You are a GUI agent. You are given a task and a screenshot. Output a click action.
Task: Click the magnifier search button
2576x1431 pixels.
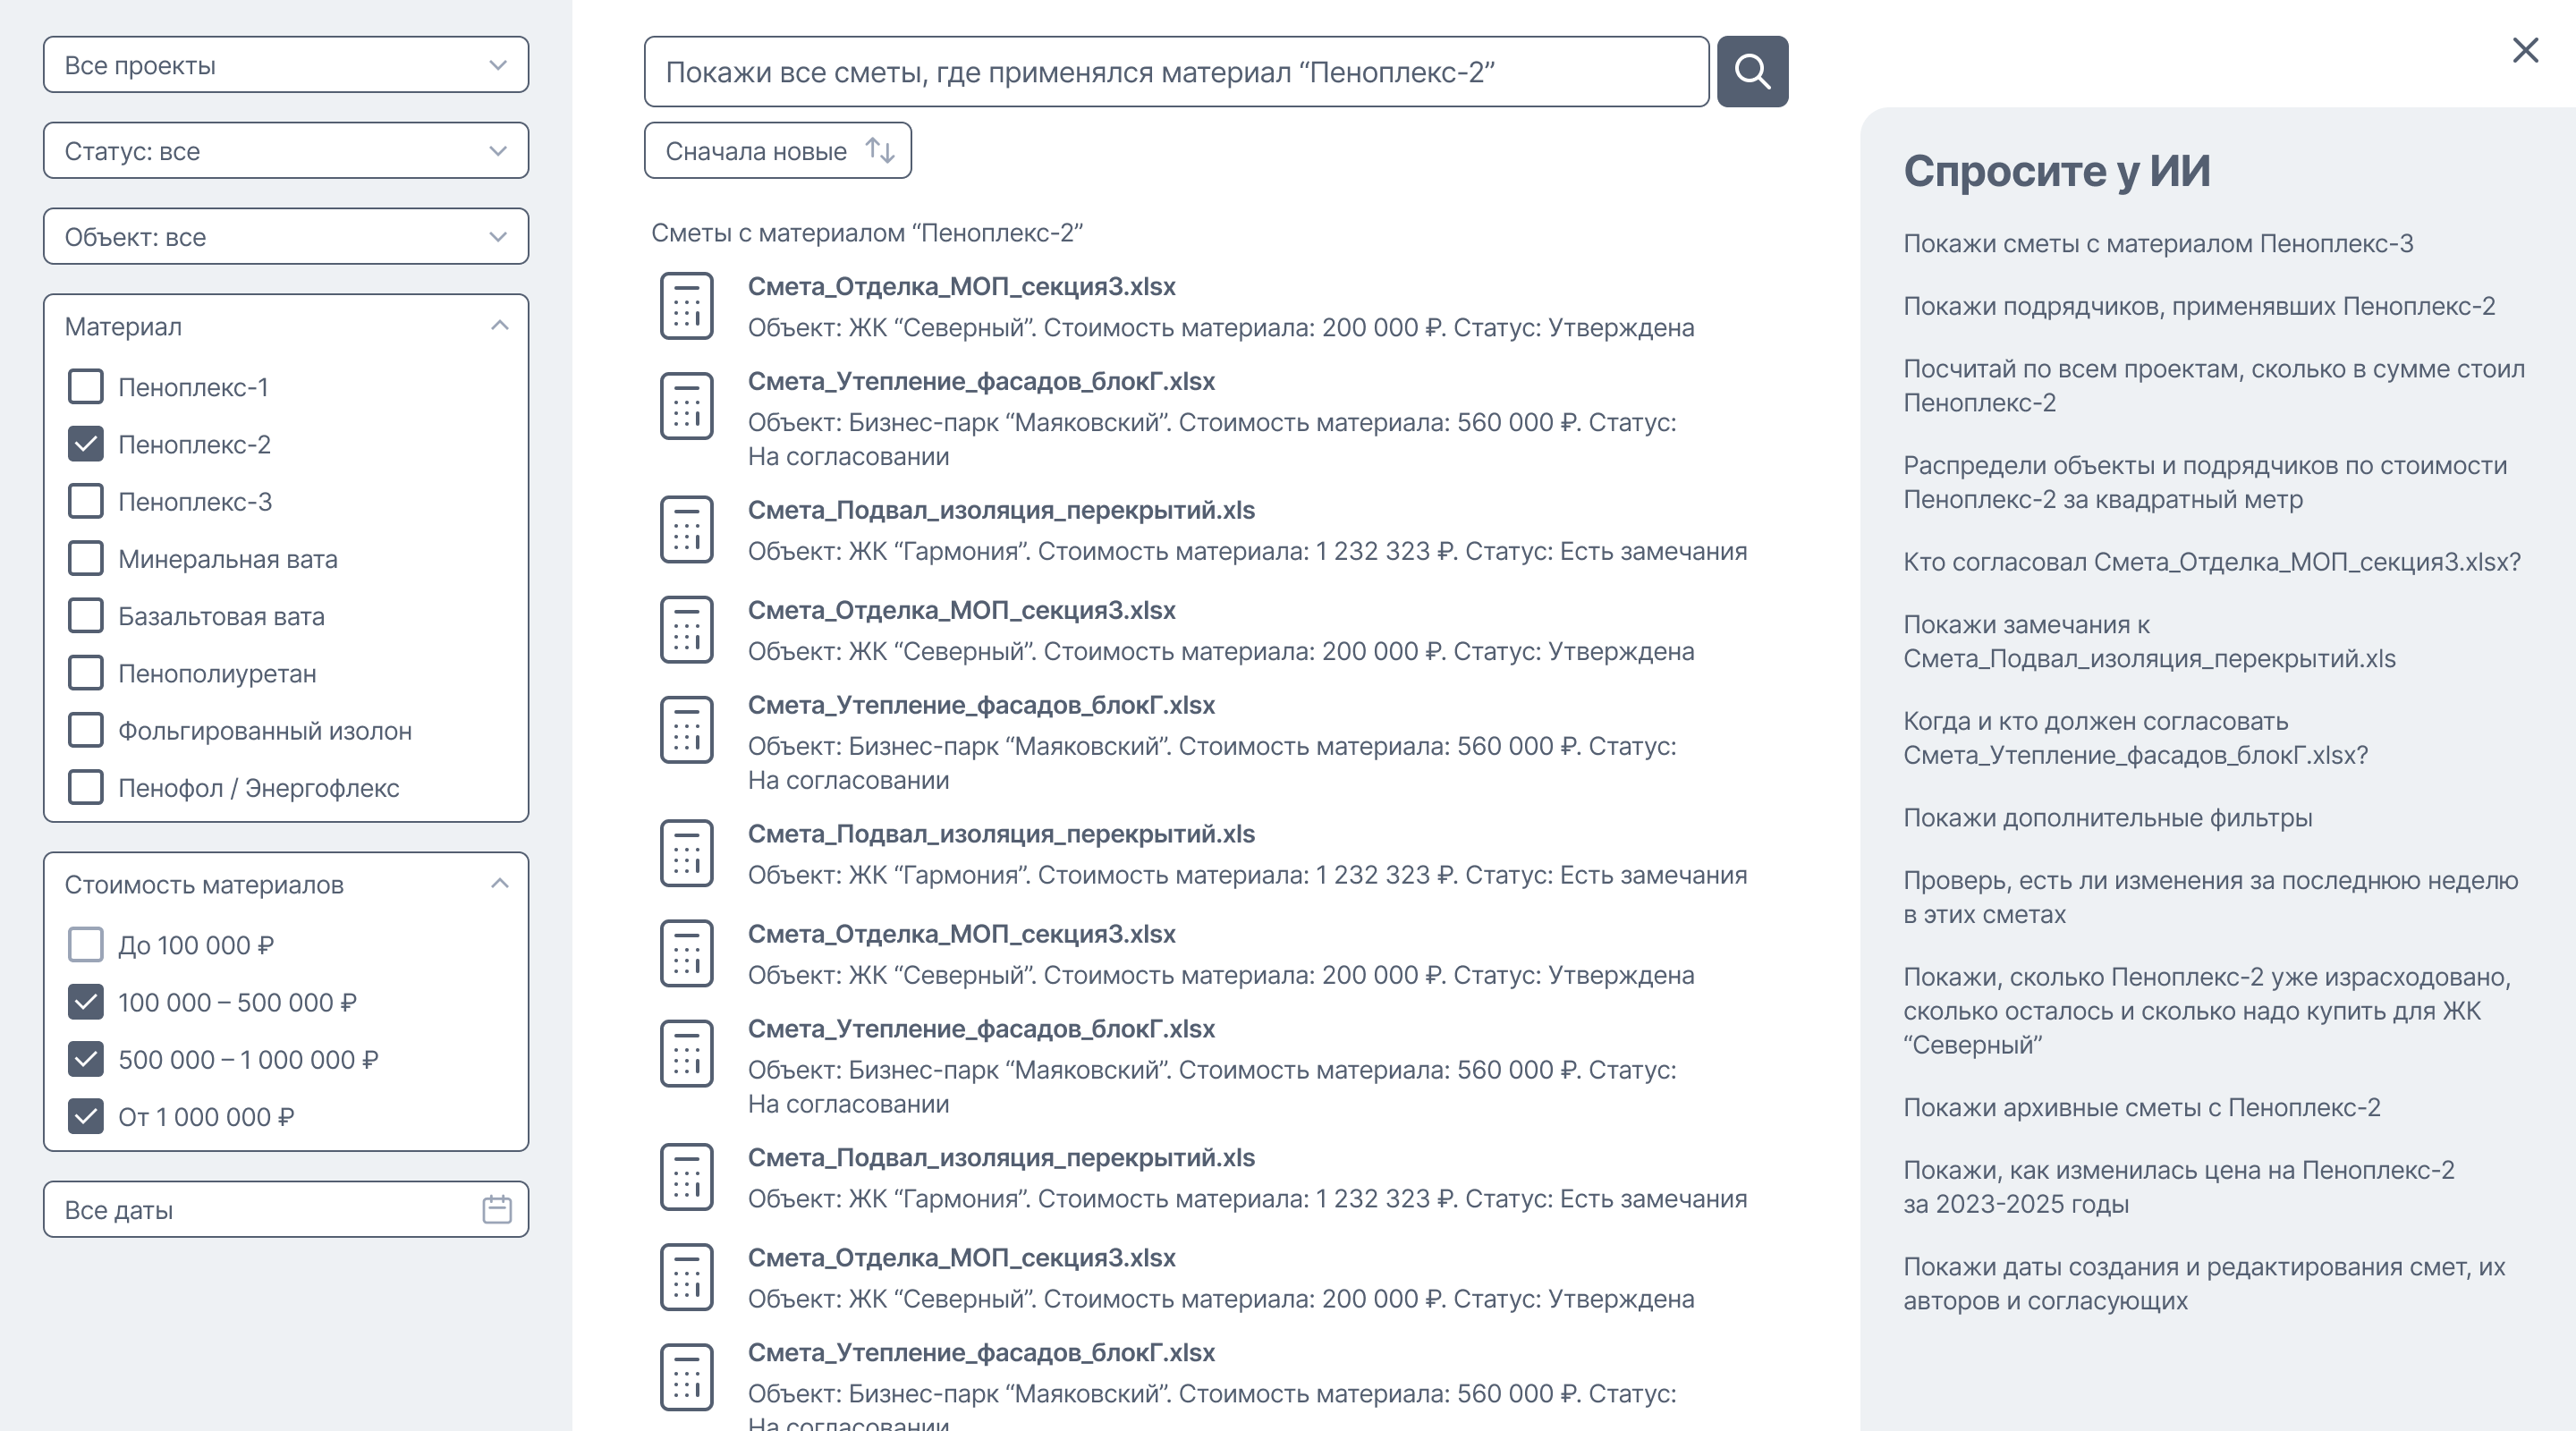coord(1752,71)
